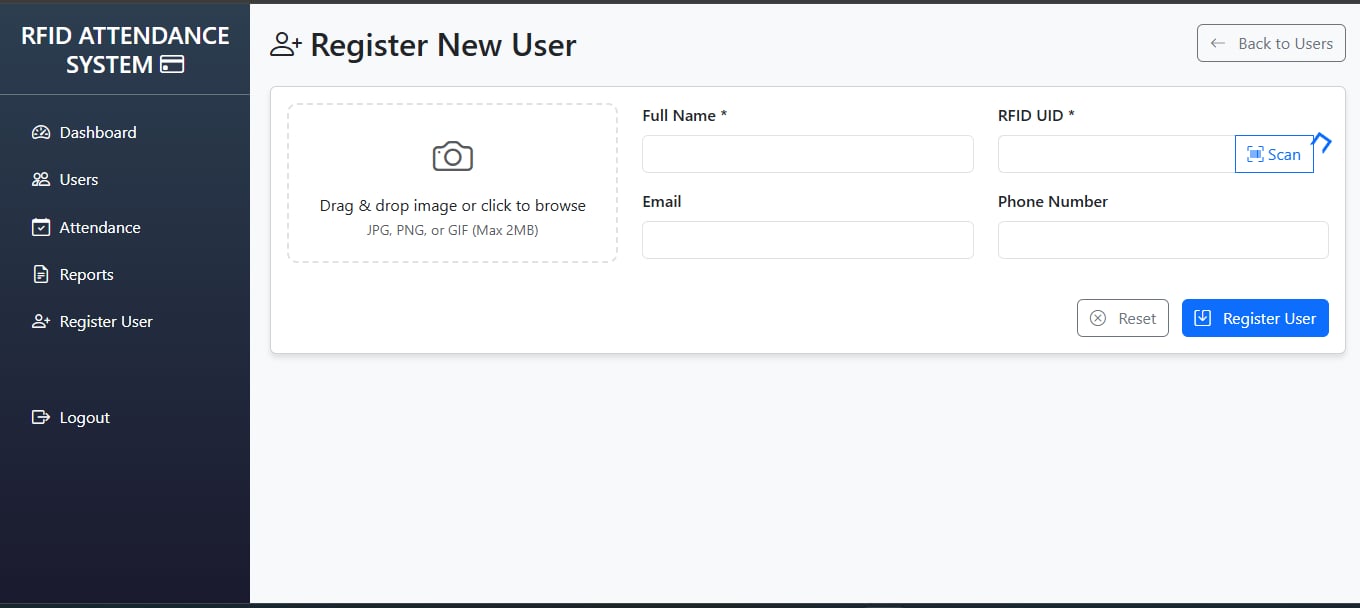The height and width of the screenshot is (608, 1360).
Task: Clear the form with Reset
Action: 1122,318
